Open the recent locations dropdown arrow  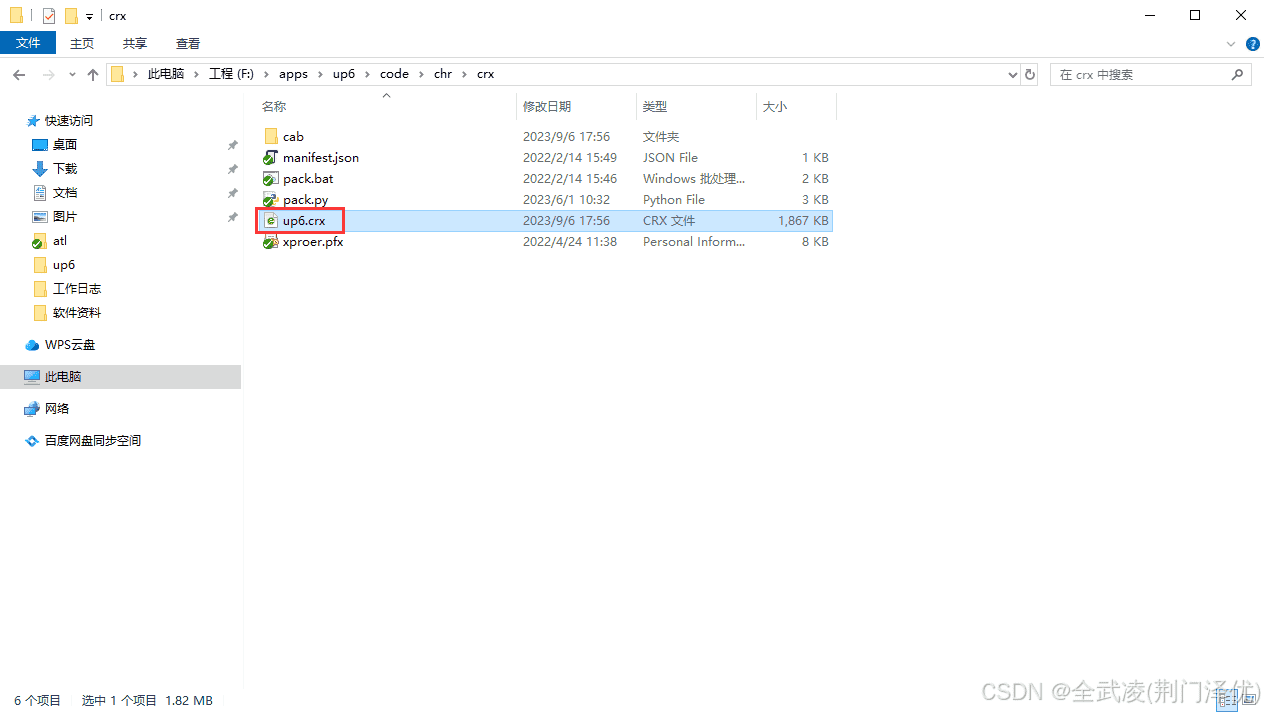point(72,75)
